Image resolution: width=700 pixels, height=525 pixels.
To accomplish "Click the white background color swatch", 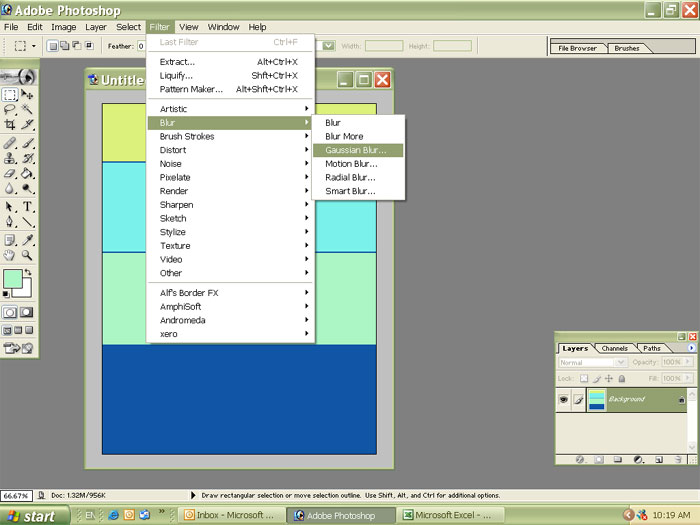I will coord(26,291).
